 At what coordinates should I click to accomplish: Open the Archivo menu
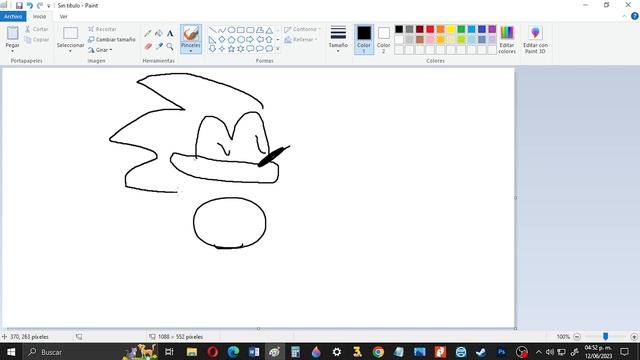tap(13, 16)
